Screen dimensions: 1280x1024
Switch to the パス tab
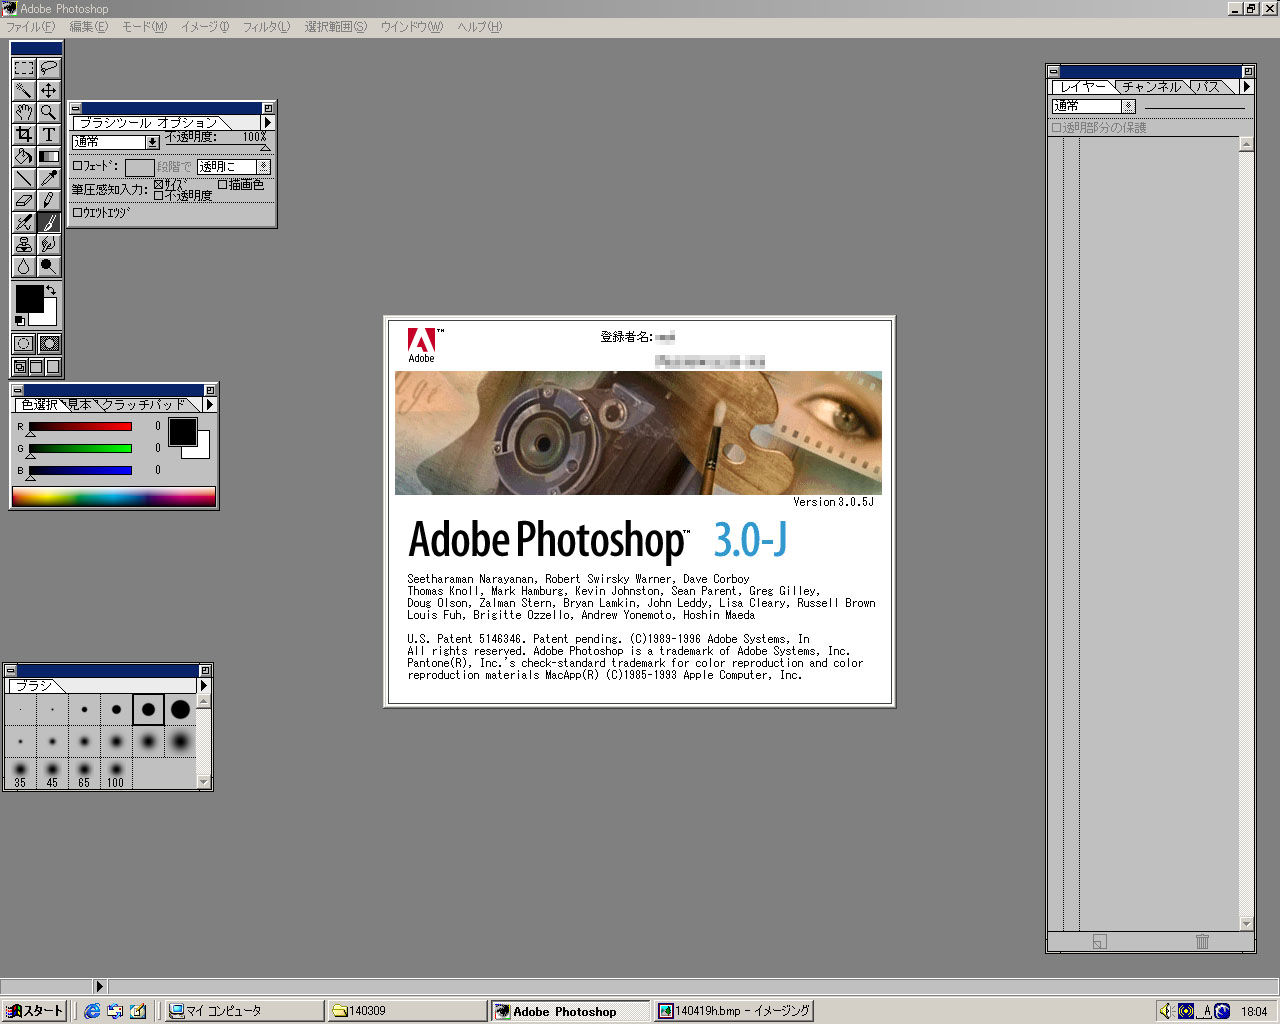(x=1209, y=87)
